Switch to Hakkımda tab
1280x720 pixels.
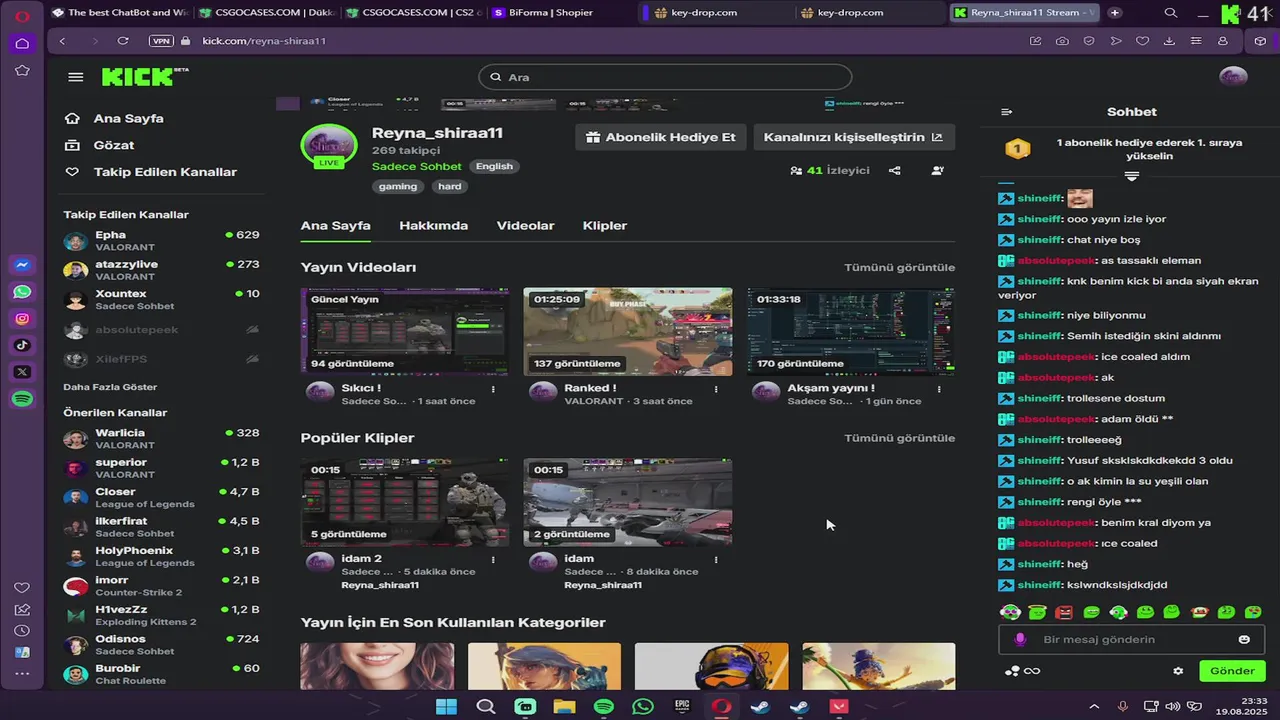point(433,226)
